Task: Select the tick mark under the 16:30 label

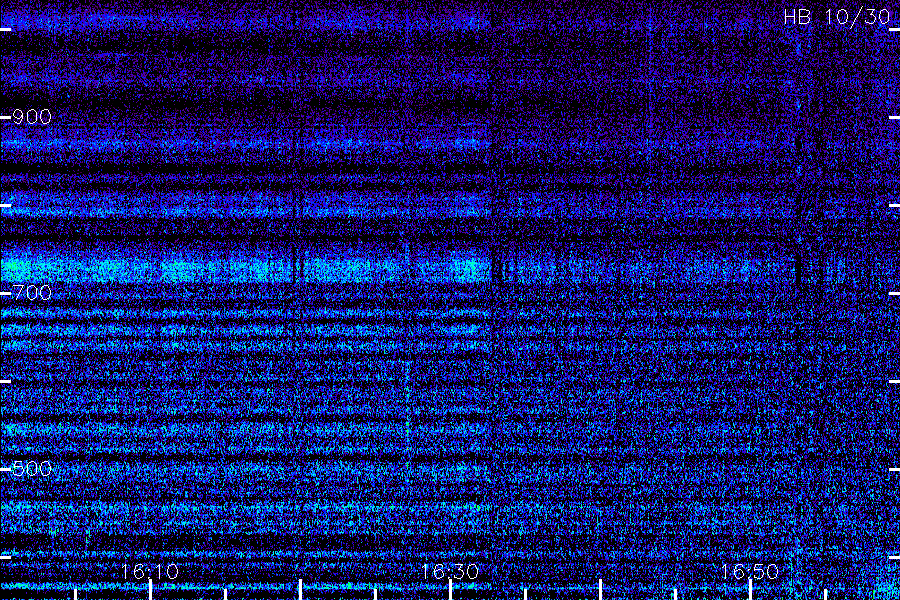Action: 450,590
